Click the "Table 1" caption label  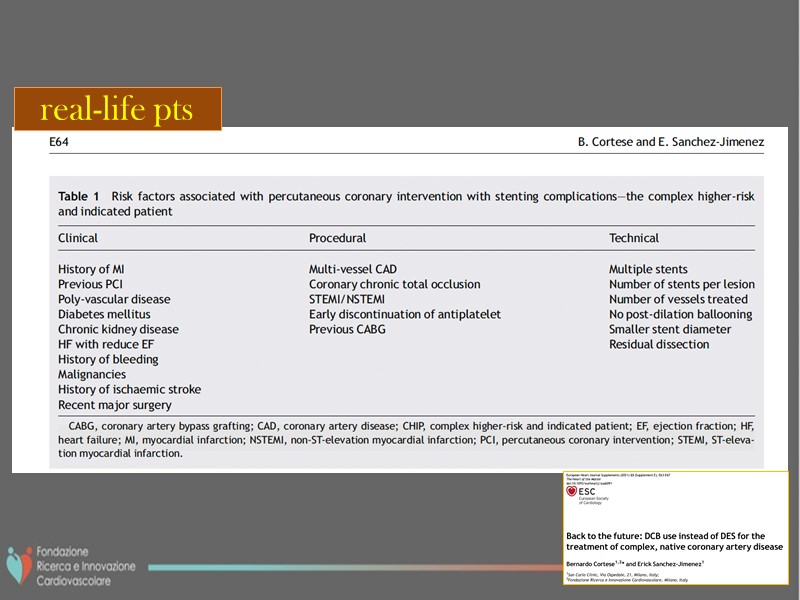[x=79, y=196]
